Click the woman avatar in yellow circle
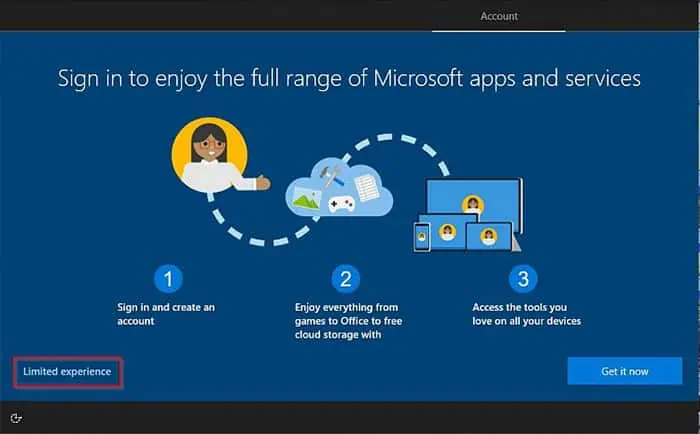 coord(210,154)
